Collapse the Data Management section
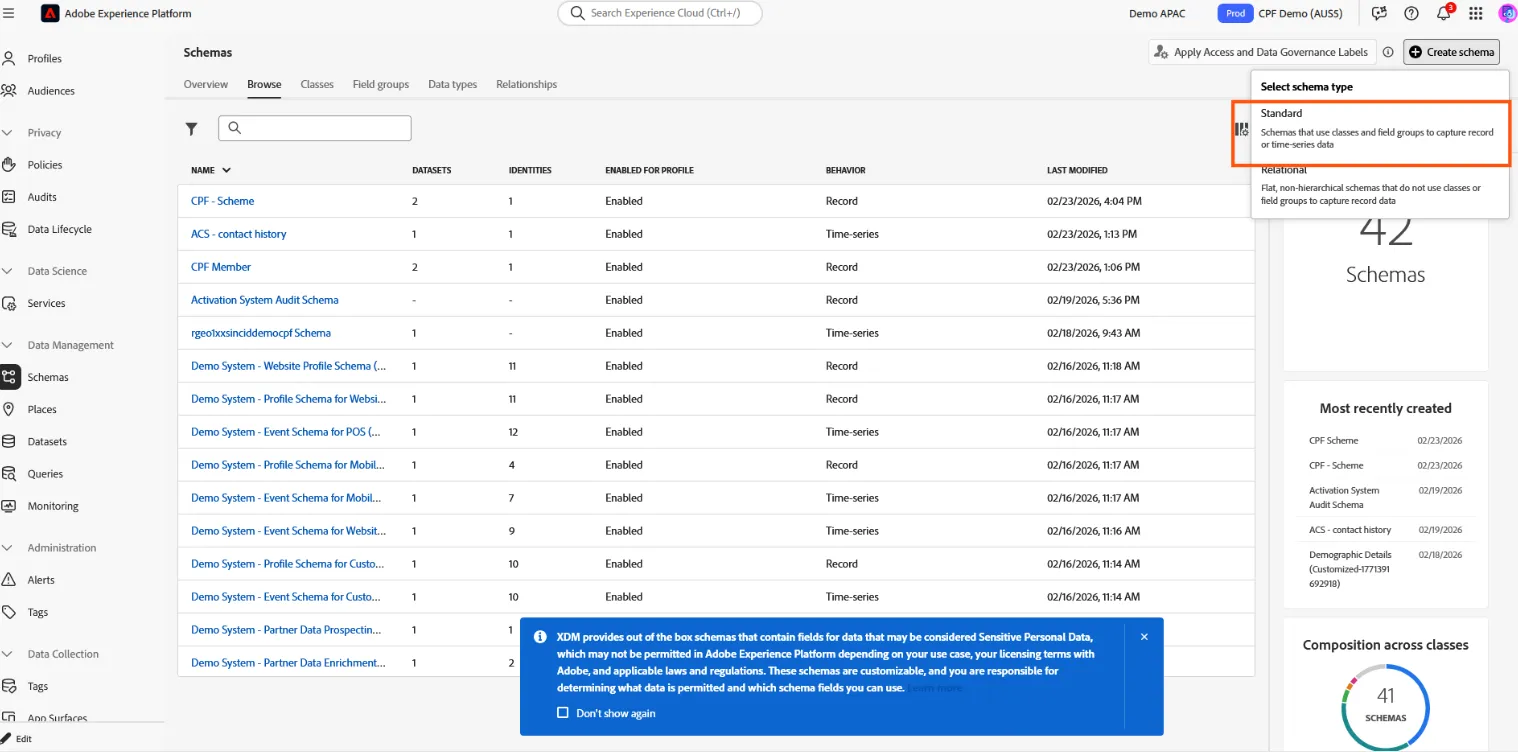Image resolution: width=1518 pixels, height=752 pixels. click(x=9, y=345)
